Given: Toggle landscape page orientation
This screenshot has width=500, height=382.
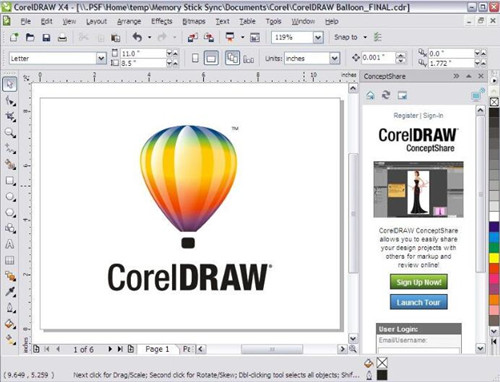Looking at the screenshot, I should pyautogui.click(x=211, y=58).
